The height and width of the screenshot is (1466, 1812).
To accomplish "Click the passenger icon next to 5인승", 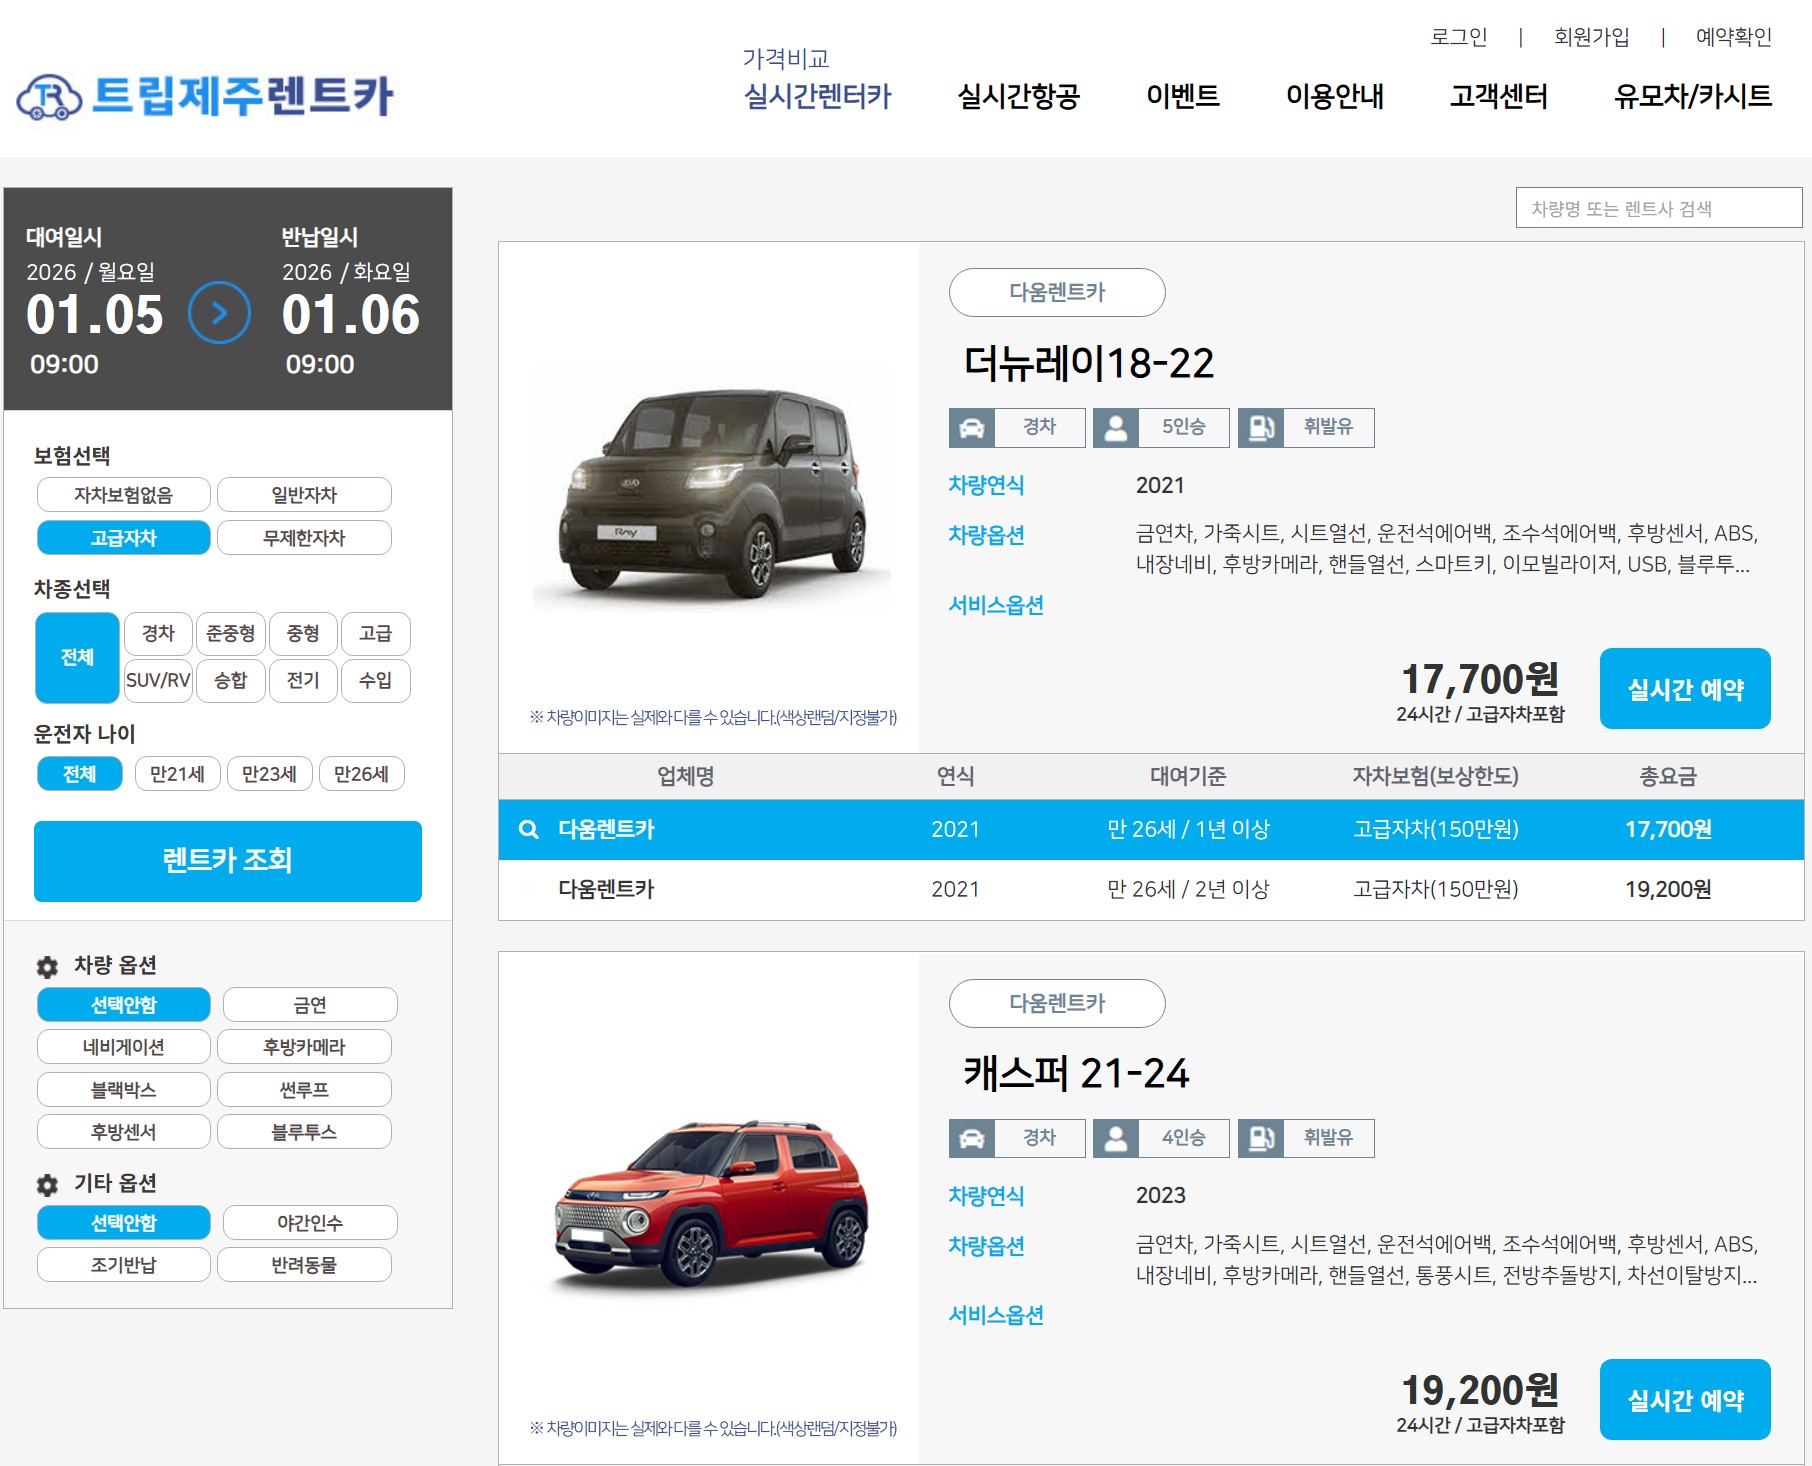I will [x=1116, y=427].
